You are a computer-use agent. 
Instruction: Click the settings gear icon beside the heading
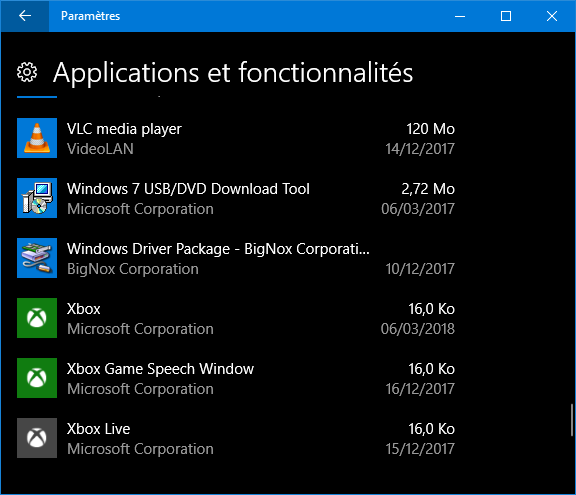[27, 72]
